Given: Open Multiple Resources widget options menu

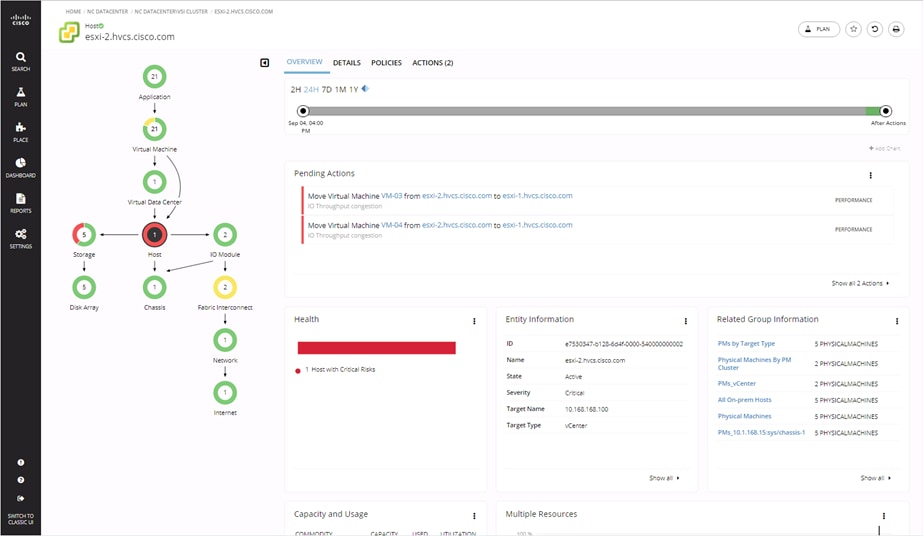Looking at the screenshot, I should (884, 516).
